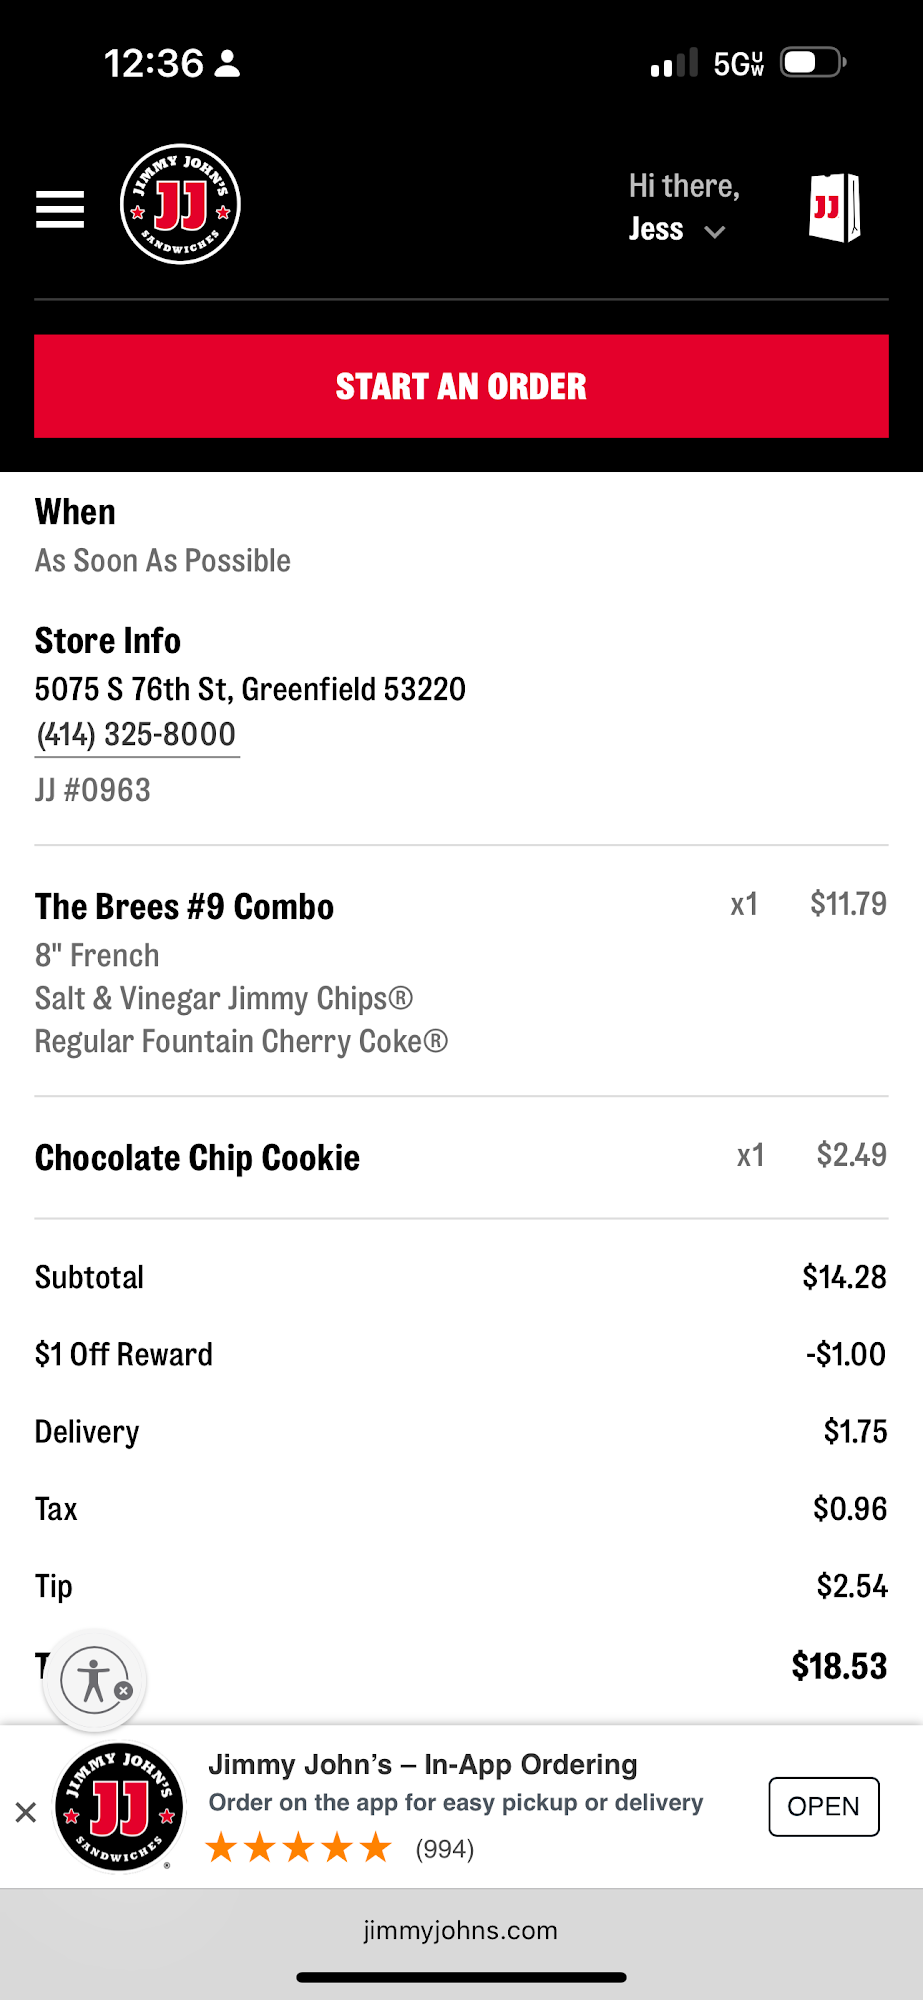Viewport: 923px width, 2000px height.
Task: Tap jimmyjohns.com address bar
Action: [x=461, y=1930]
